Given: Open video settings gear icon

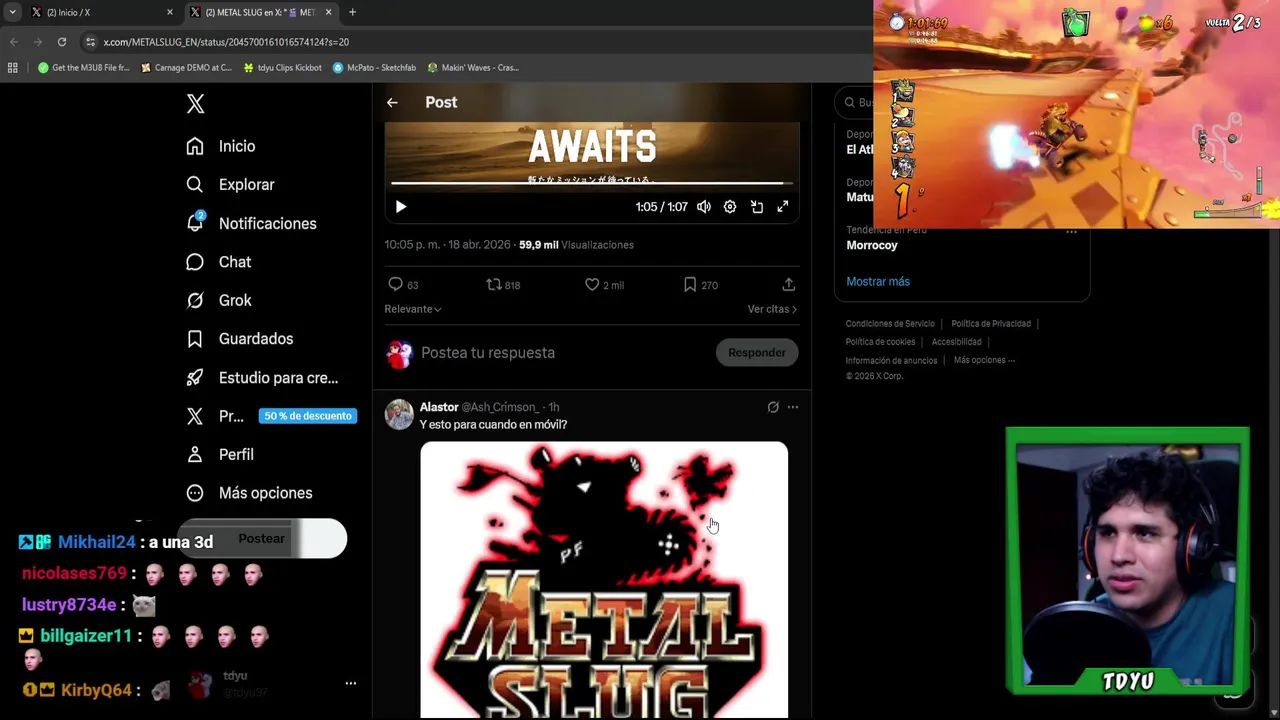Looking at the screenshot, I should (x=730, y=207).
